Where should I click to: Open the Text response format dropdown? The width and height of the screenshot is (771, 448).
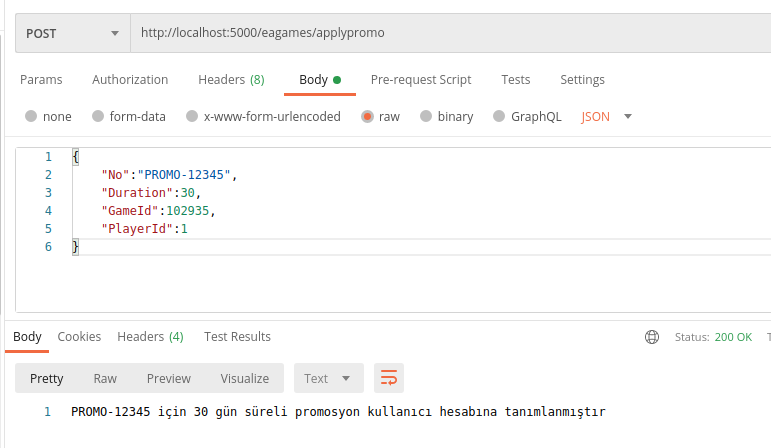point(328,378)
